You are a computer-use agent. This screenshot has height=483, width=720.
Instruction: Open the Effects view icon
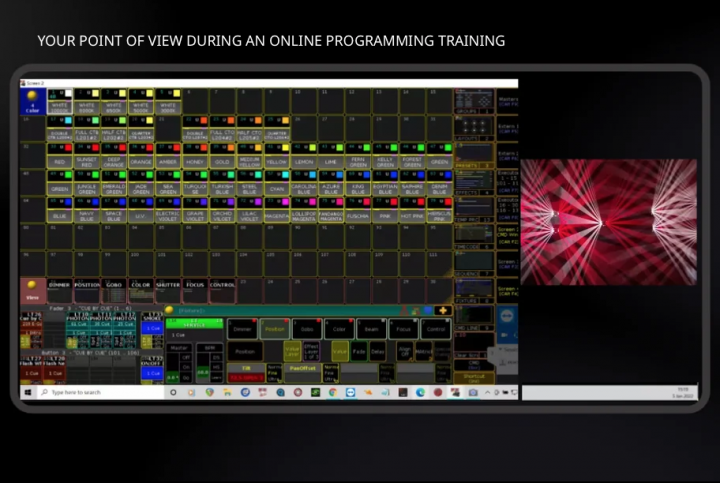pos(473,182)
